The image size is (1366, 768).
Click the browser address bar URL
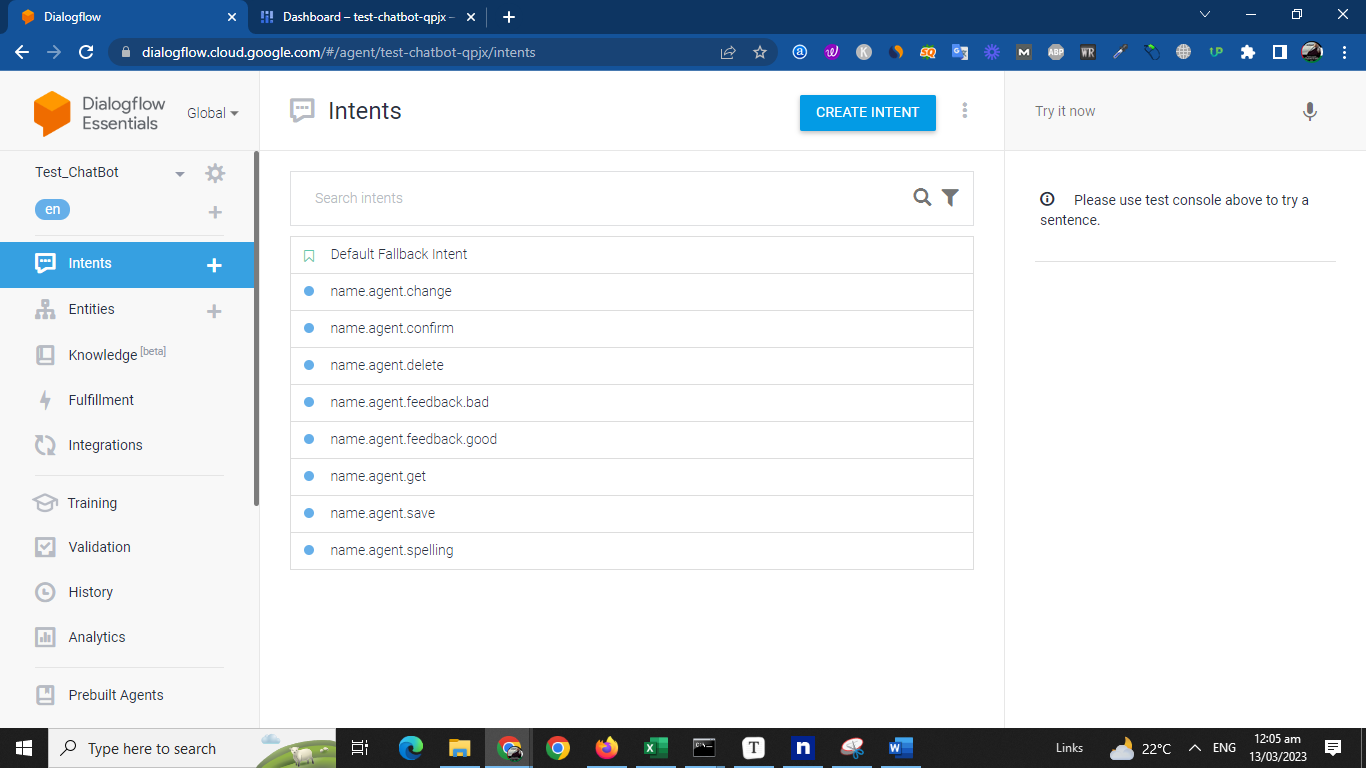pyautogui.click(x=338, y=52)
